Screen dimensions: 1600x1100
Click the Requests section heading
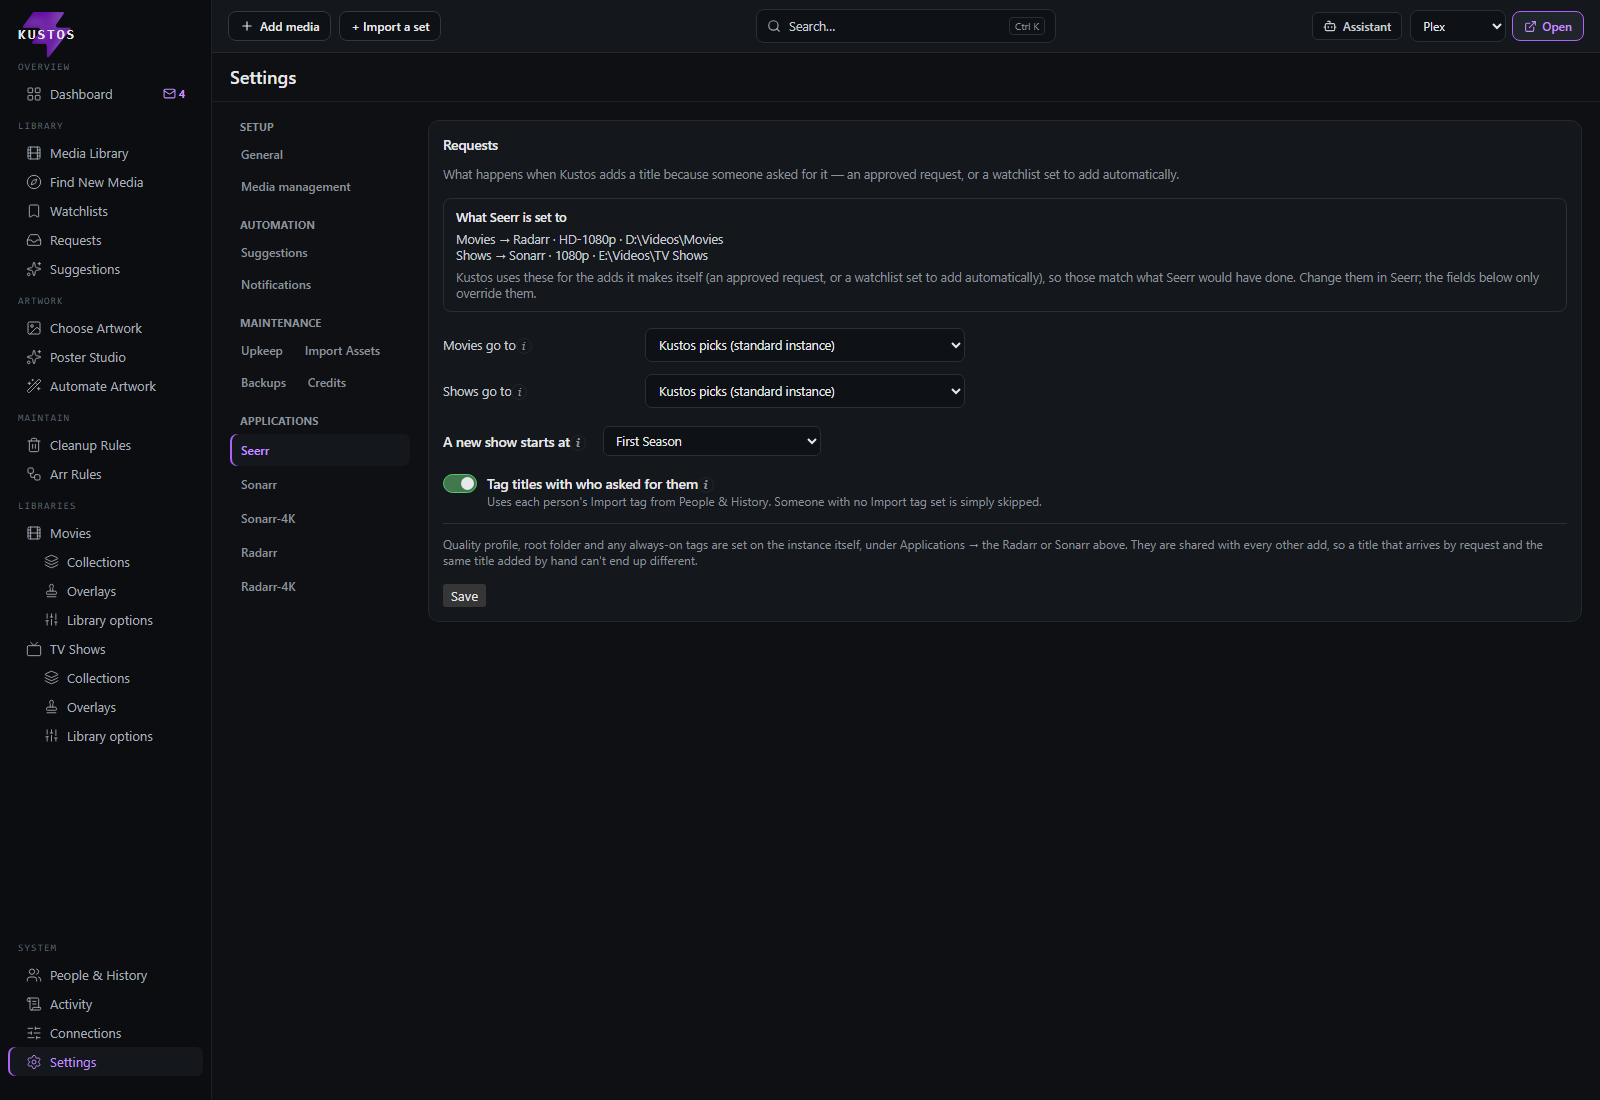[x=470, y=145]
